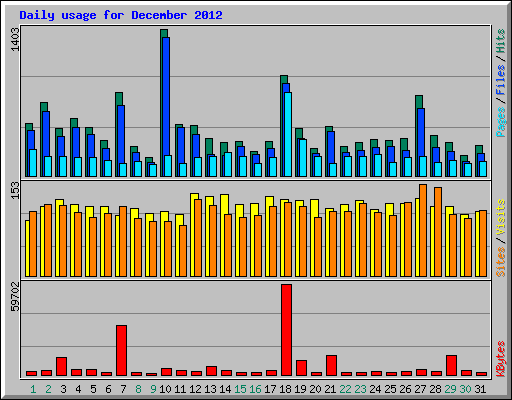This screenshot has height=400, width=512.
Task: Click the day 14 axis label
Action: (x=225, y=389)
